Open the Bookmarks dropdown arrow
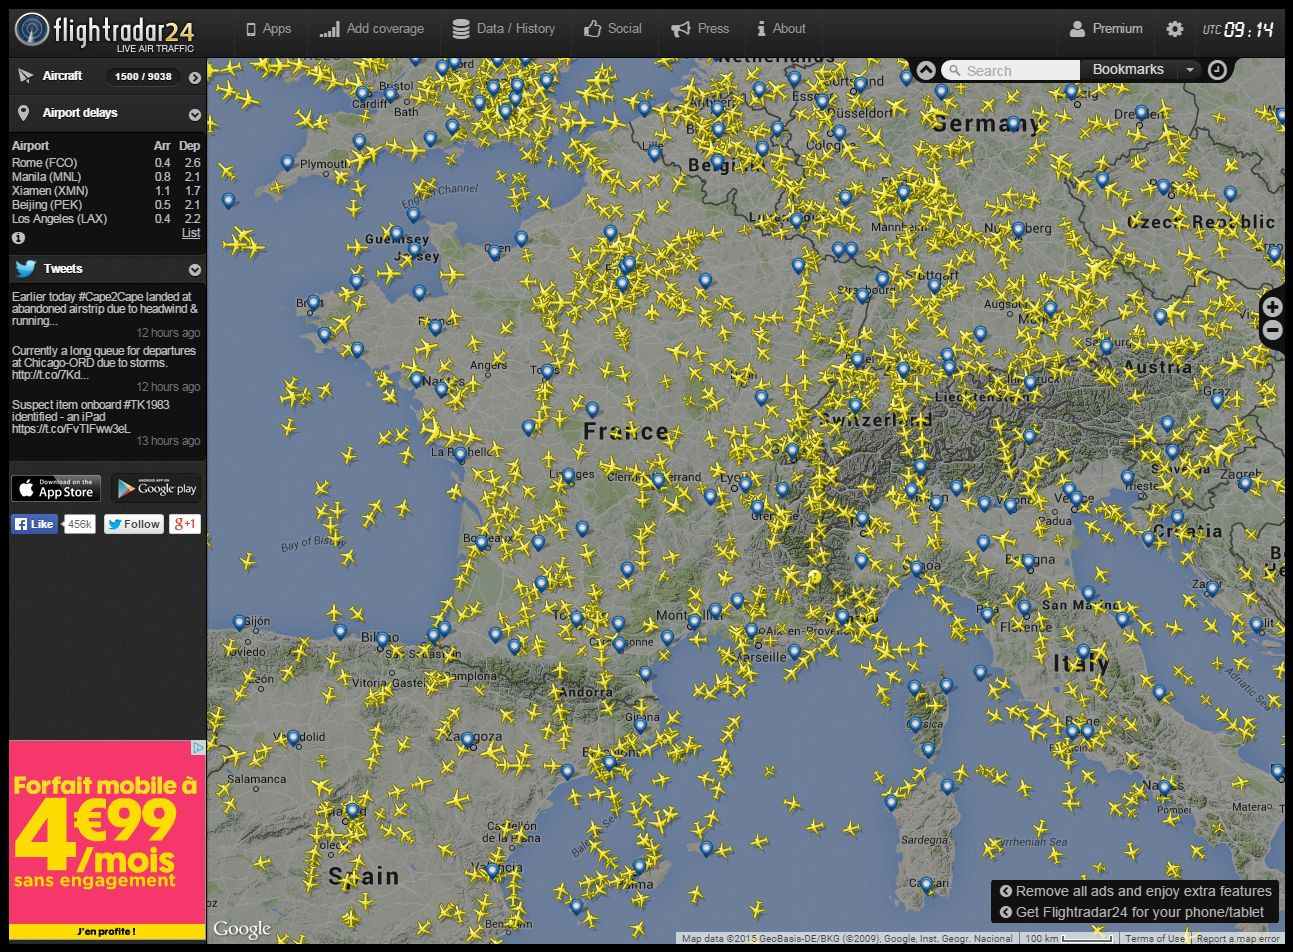This screenshot has height=952, width=1293. (x=1189, y=70)
